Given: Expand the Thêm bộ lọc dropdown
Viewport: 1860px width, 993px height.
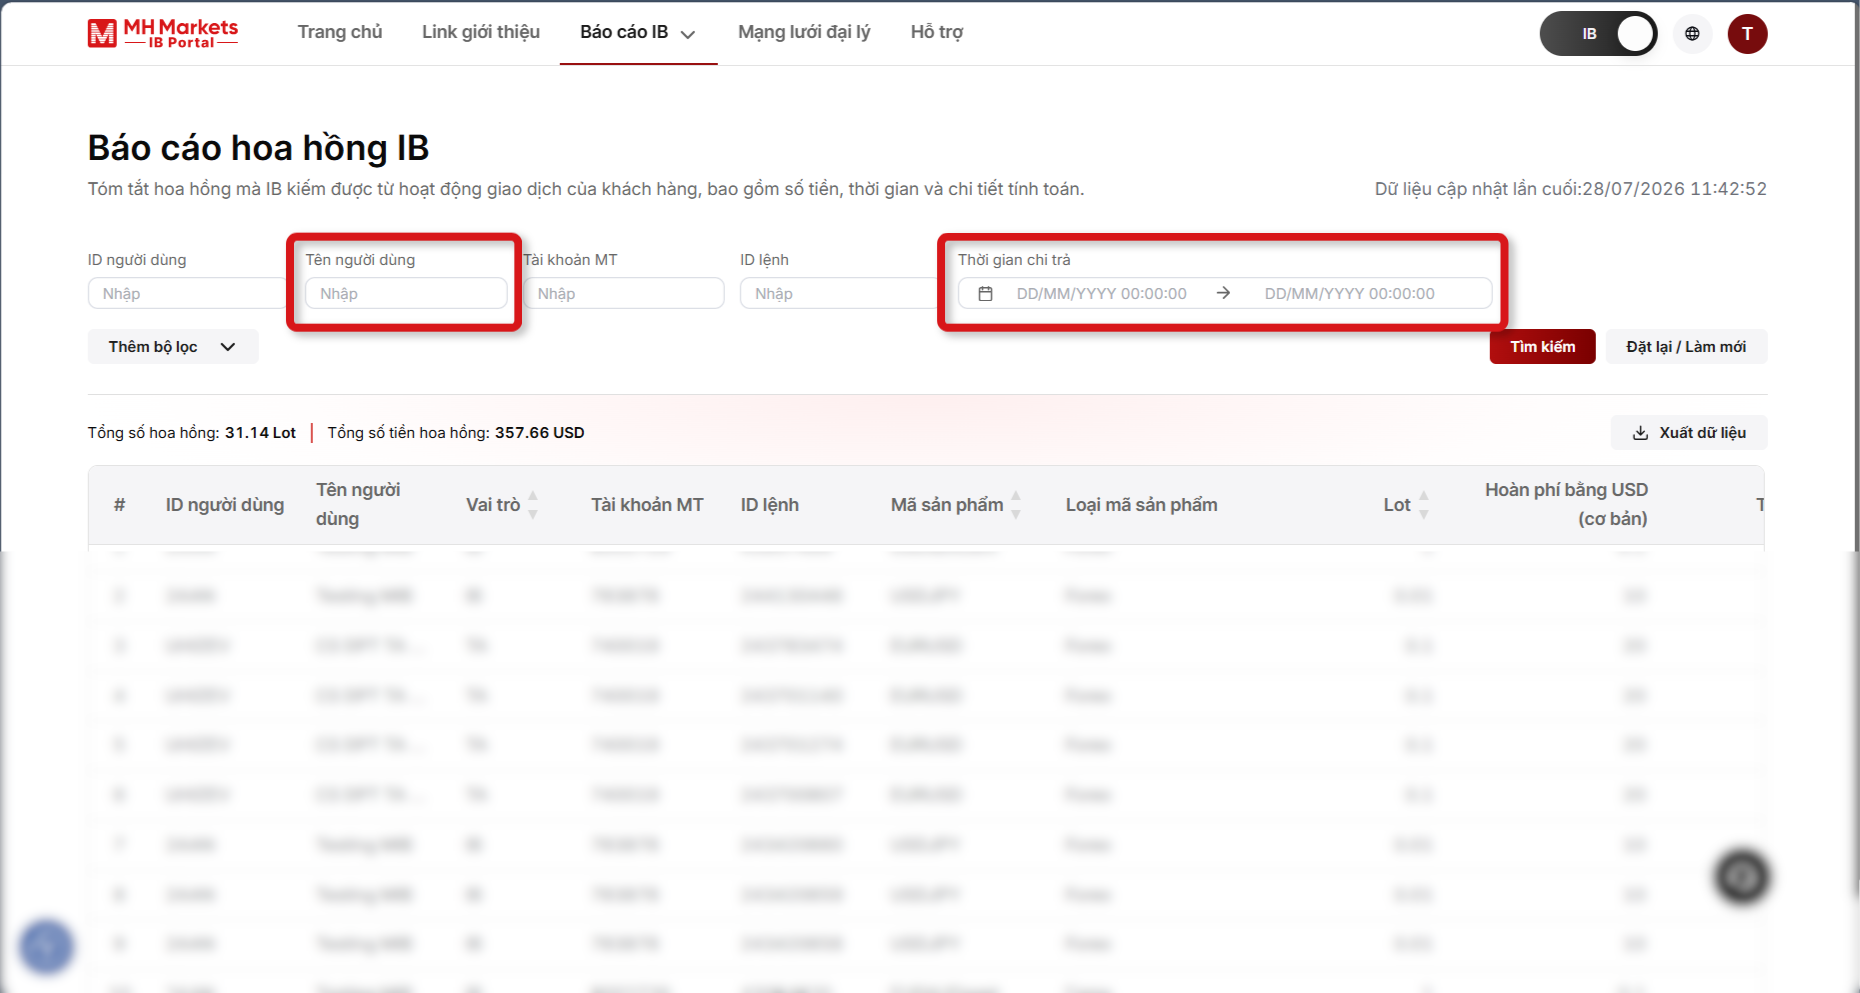Looking at the screenshot, I should pyautogui.click(x=173, y=347).
